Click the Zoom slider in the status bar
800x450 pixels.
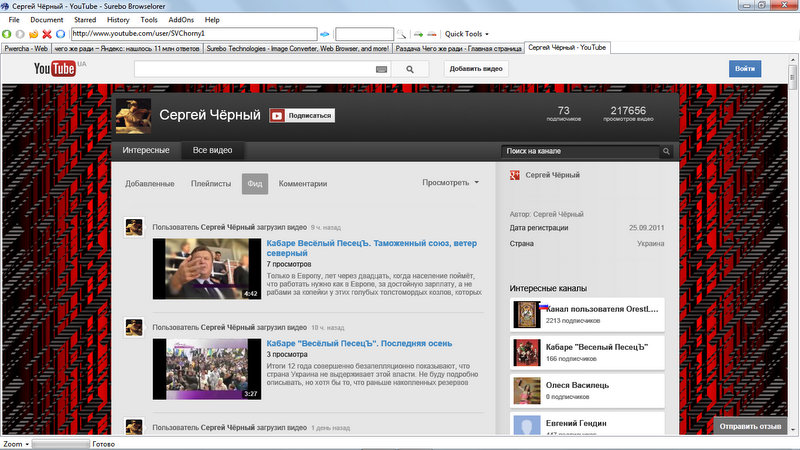(x=60, y=444)
